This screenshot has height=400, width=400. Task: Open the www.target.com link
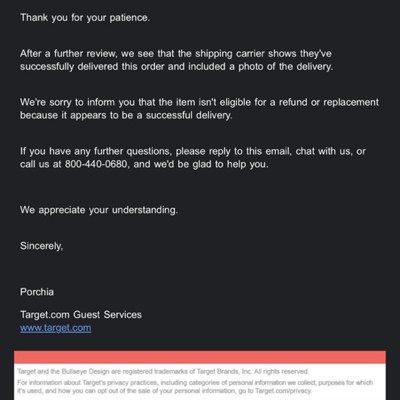coord(55,328)
